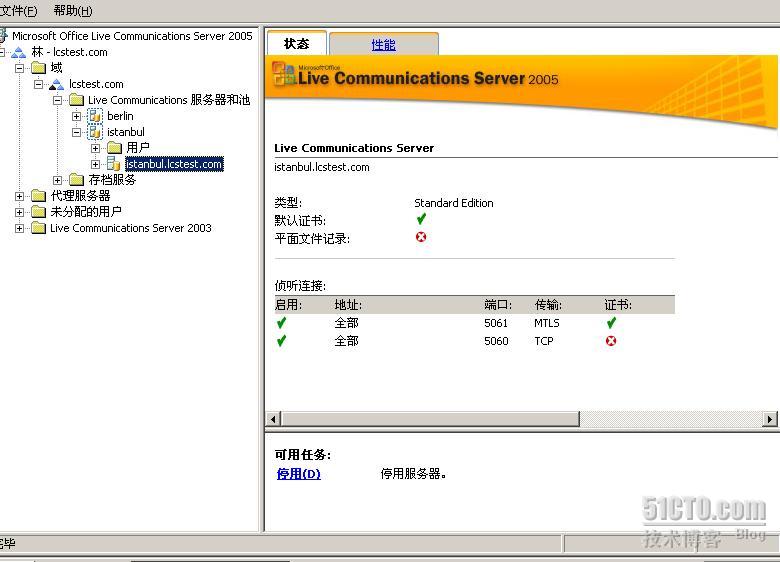Select Microsoft Office Live Communications Server 2005 root
Image resolution: width=780 pixels, height=562 pixels.
pos(132,36)
